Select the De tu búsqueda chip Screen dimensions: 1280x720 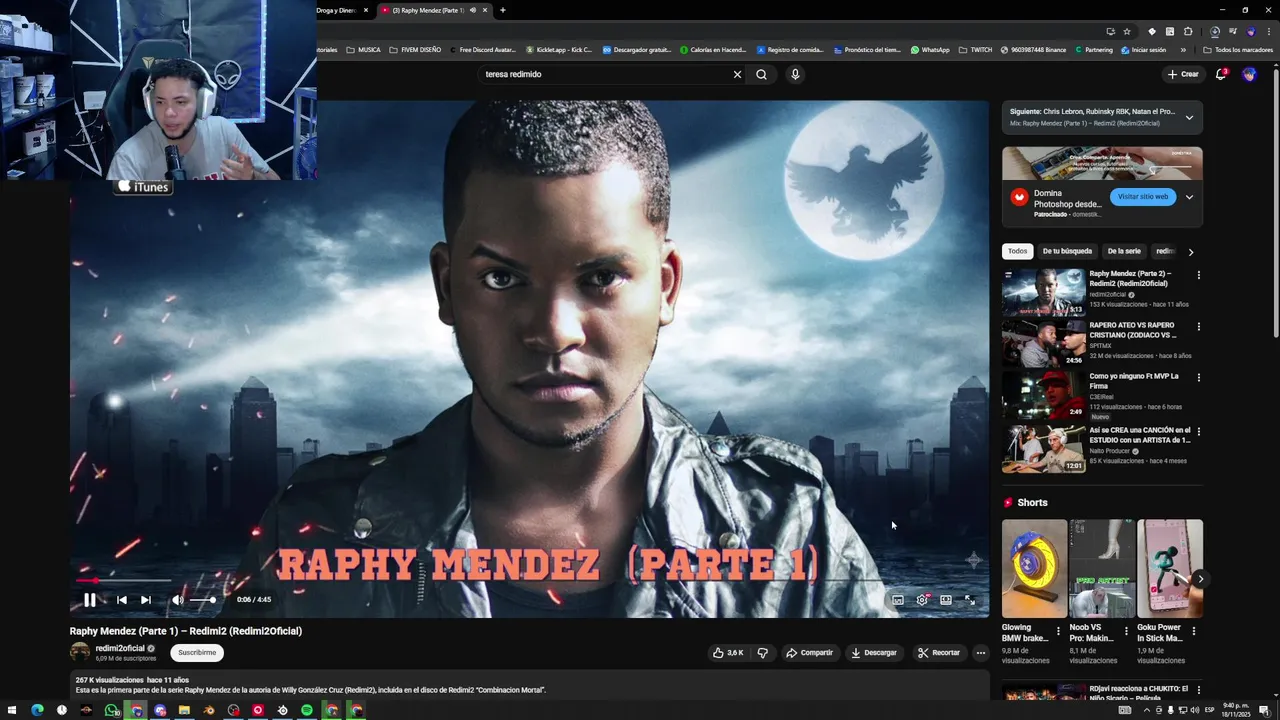[1067, 251]
